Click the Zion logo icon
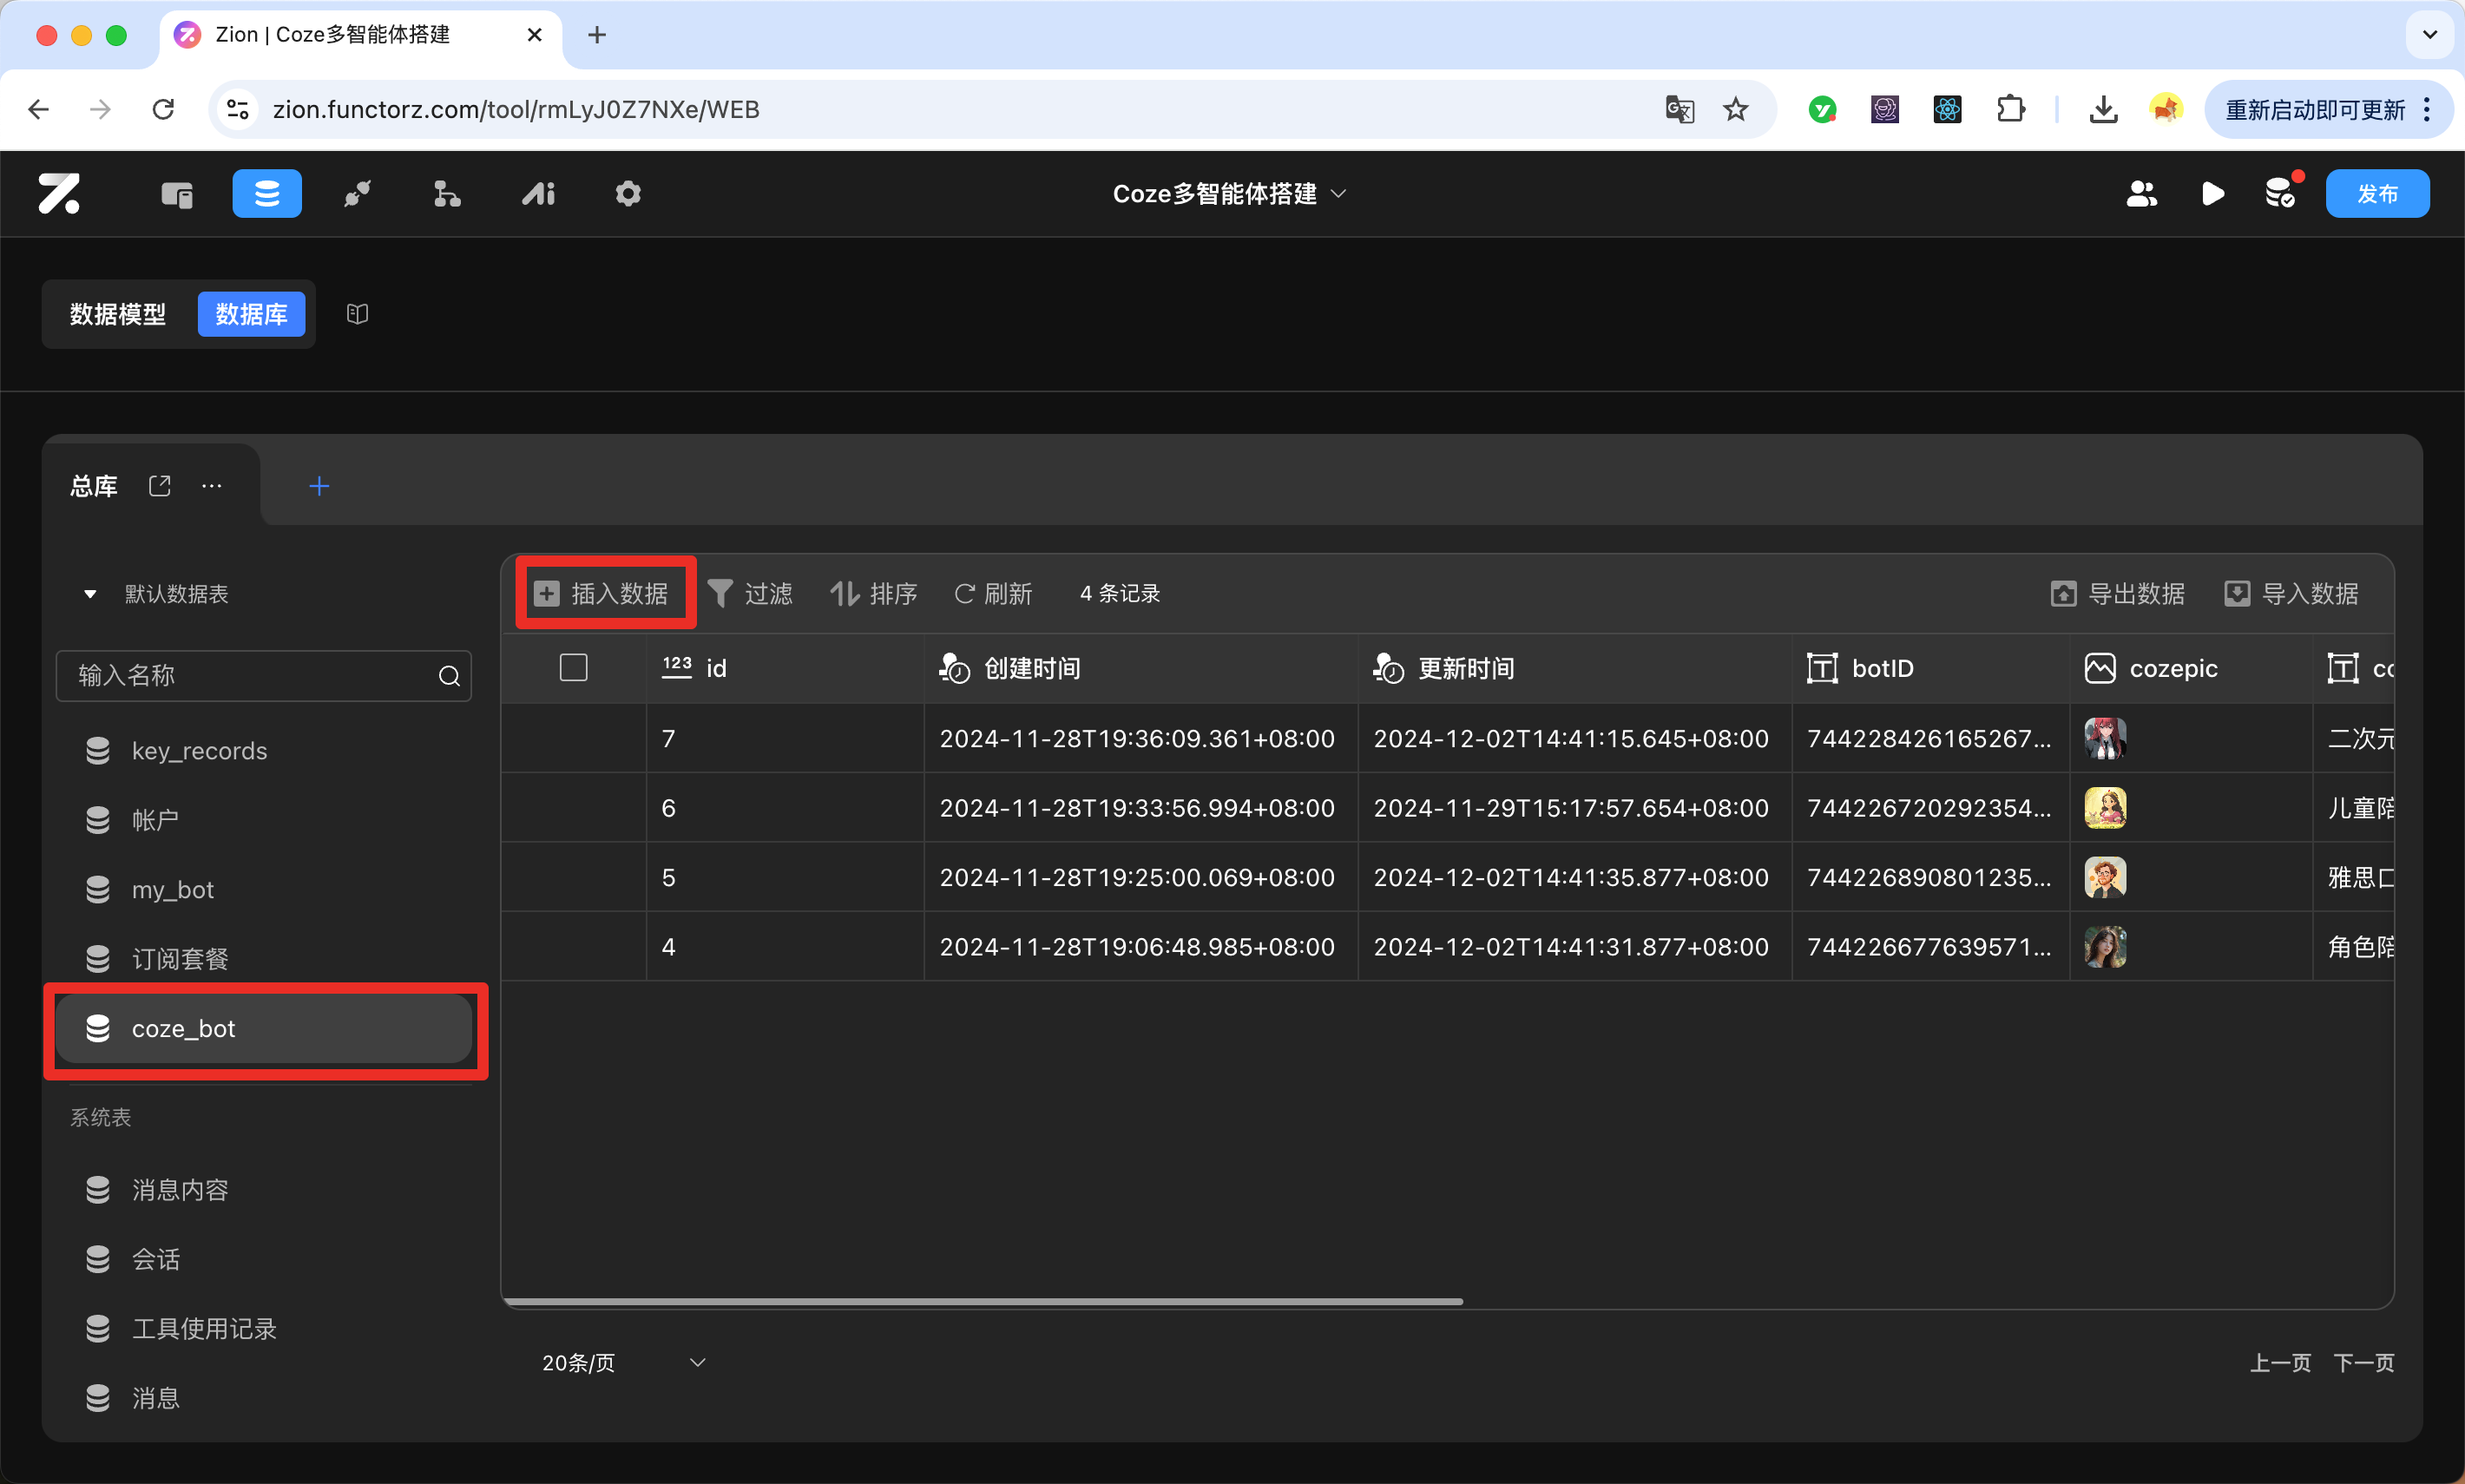Viewport: 2465px width, 1484px height. click(59, 193)
